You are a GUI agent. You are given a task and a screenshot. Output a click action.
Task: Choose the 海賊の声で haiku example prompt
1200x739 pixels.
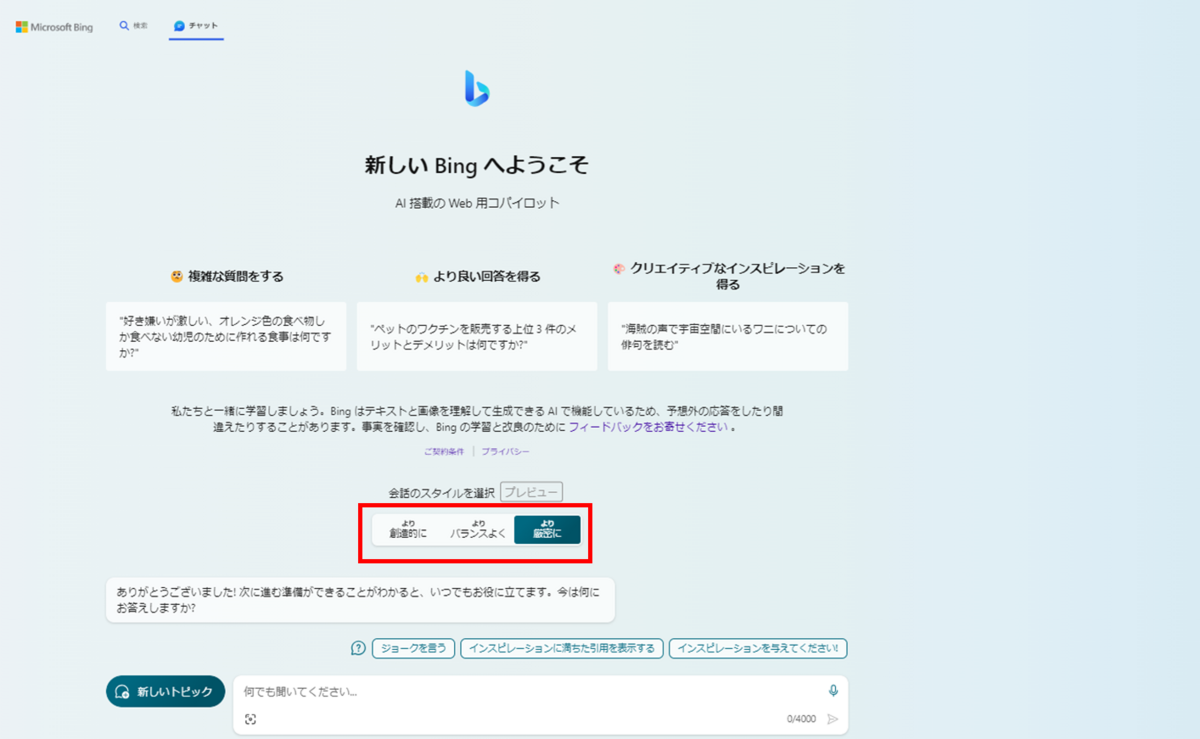728,336
